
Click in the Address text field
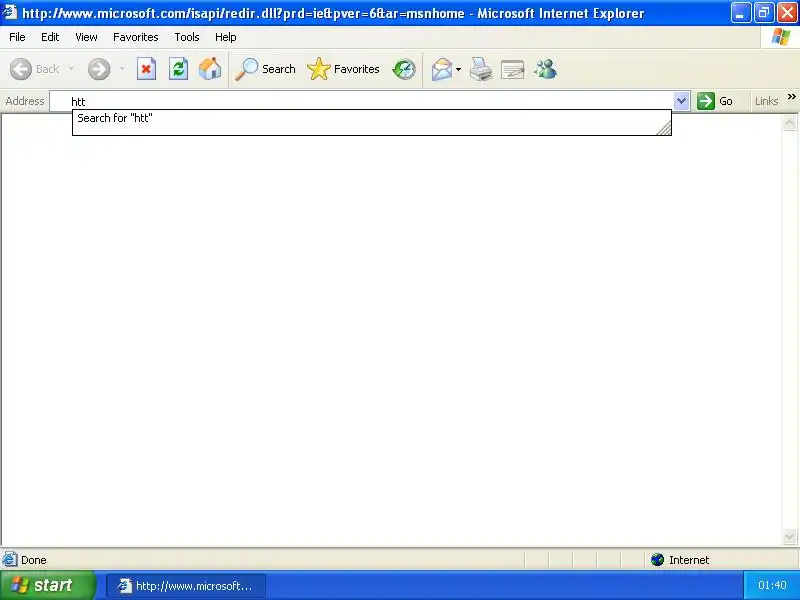coord(370,101)
